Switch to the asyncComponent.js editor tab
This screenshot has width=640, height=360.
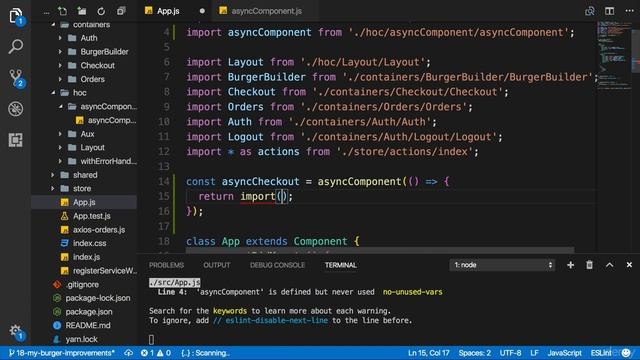pos(267,11)
